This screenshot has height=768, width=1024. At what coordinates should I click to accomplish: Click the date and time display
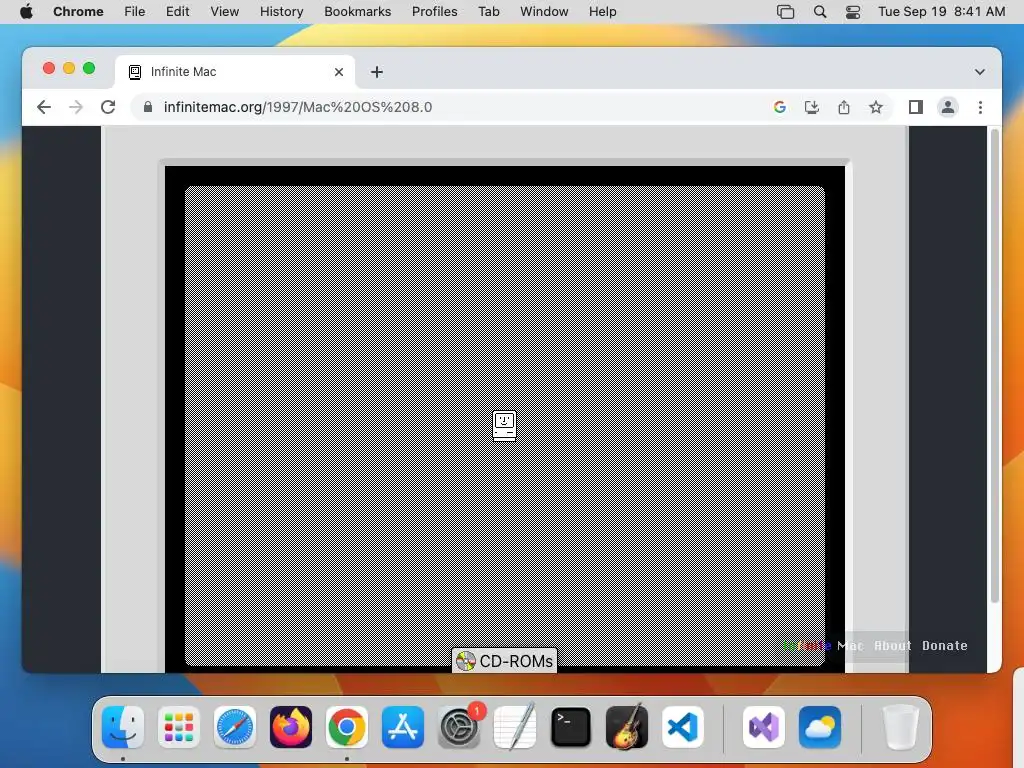pos(941,12)
